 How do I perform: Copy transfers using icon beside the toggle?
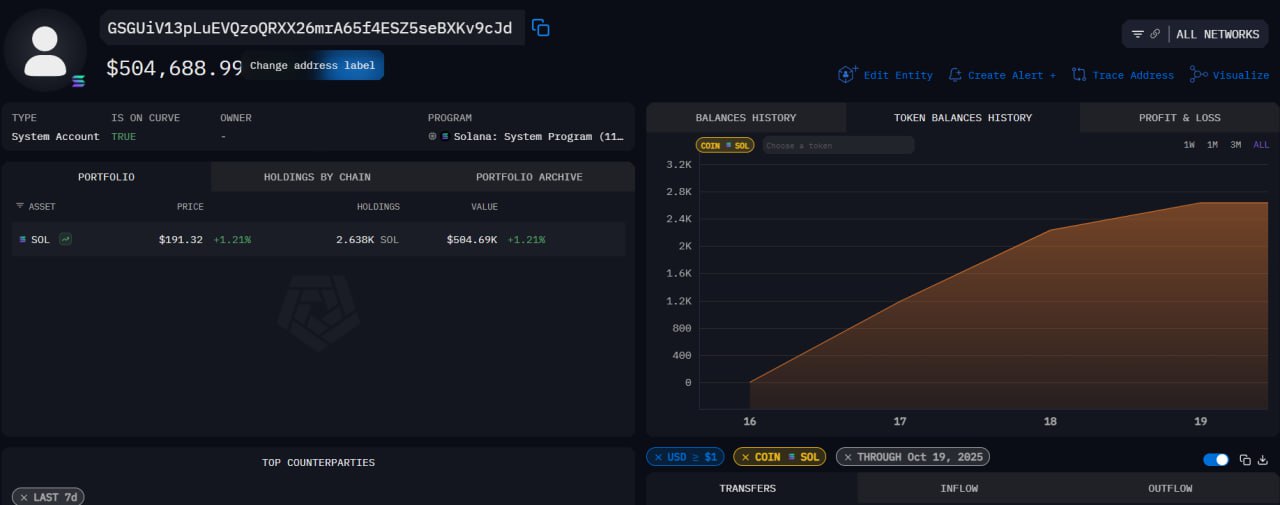click(1245, 460)
